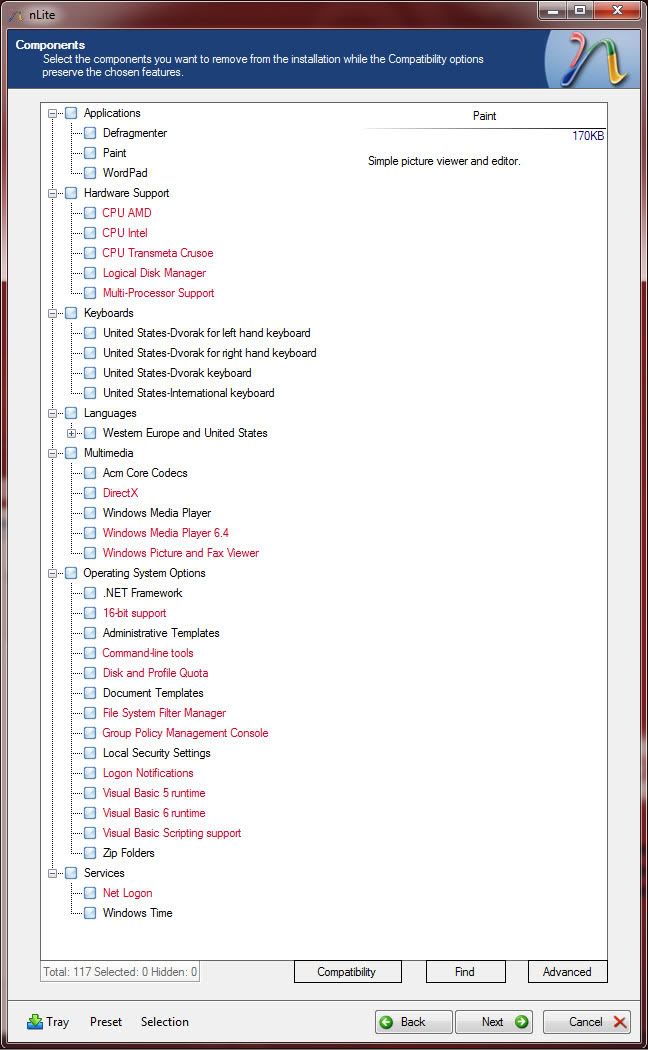This screenshot has height=1050, width=648.
Task: Select Multi-Processor Support item
Action: pyautogui.click(x=159, y=293)
